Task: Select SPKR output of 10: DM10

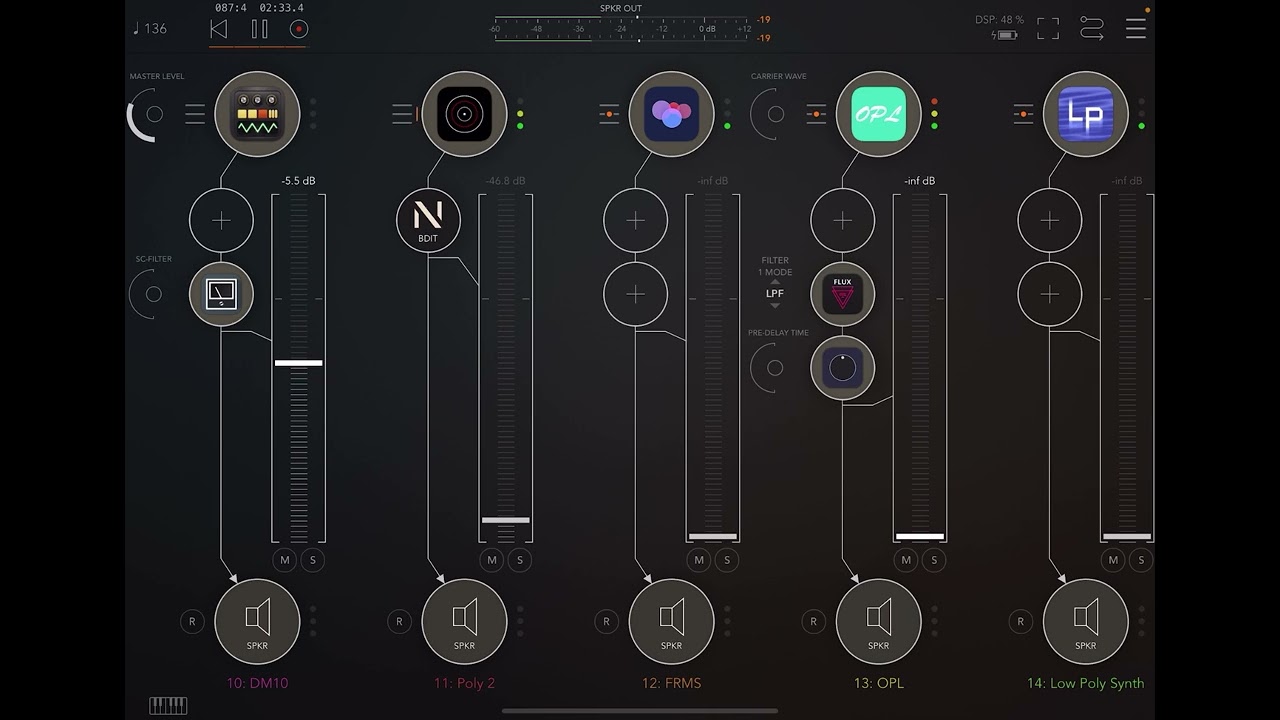Action: tap(257, 621)
